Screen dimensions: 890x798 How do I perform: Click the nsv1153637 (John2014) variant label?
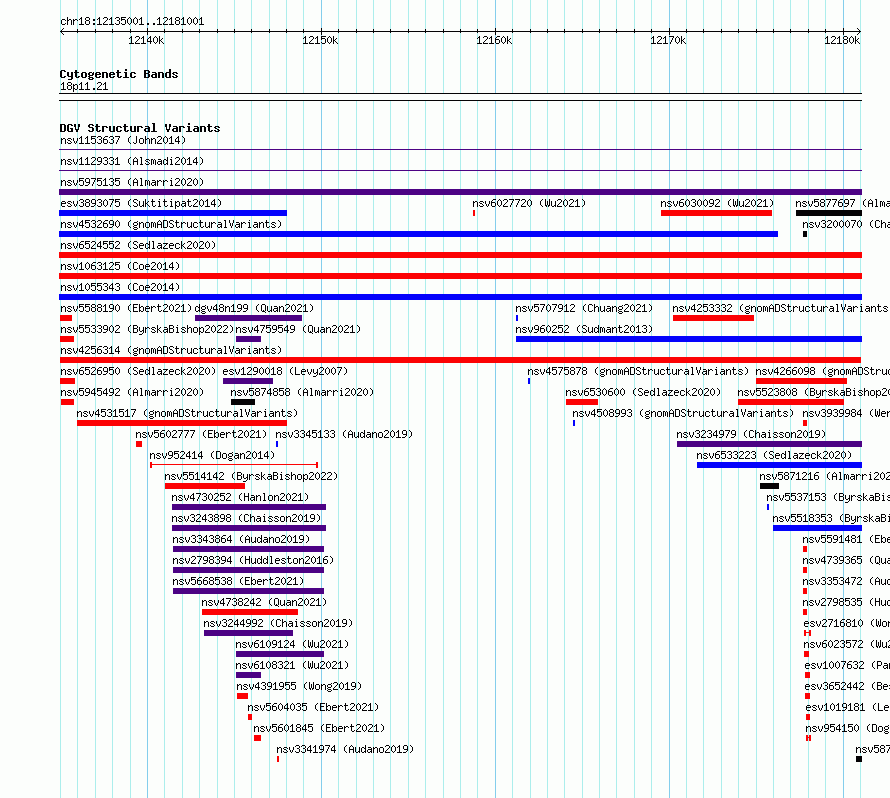(x=123, y=140)
